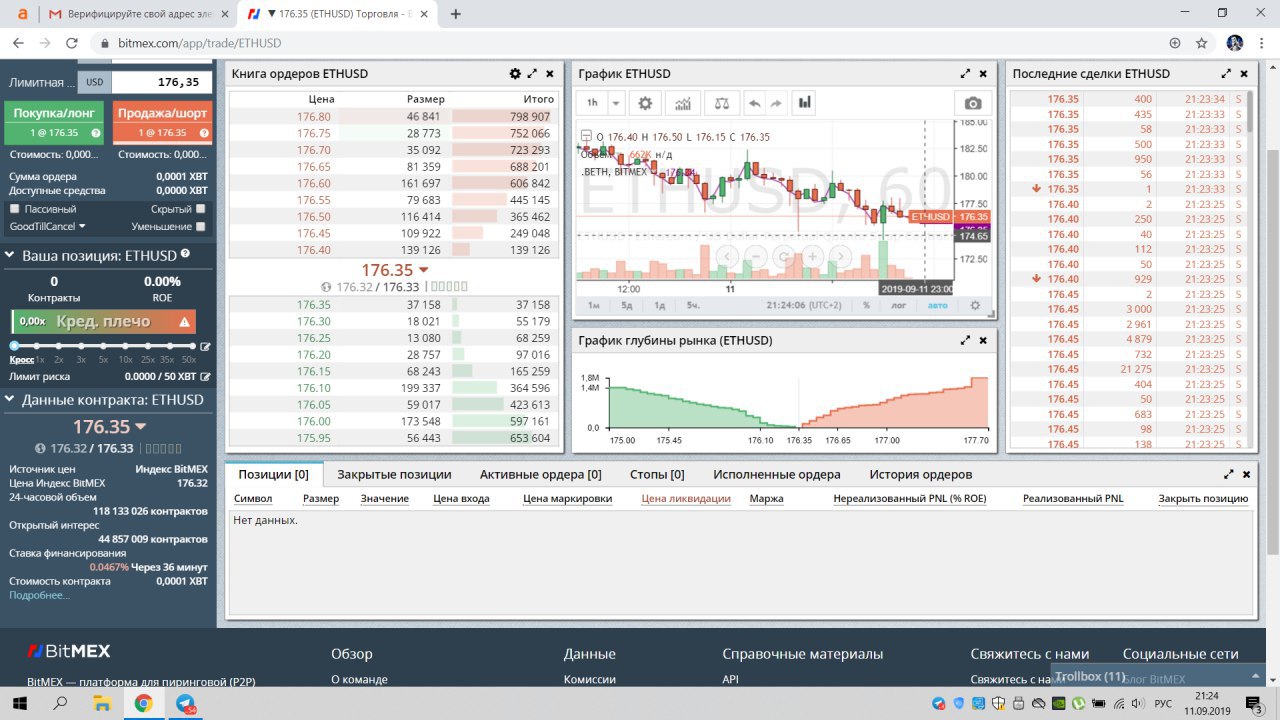Set chart range to 1м
This screenshot has height=720, width=1280.
pyautogui.click(x=594, y=305)
